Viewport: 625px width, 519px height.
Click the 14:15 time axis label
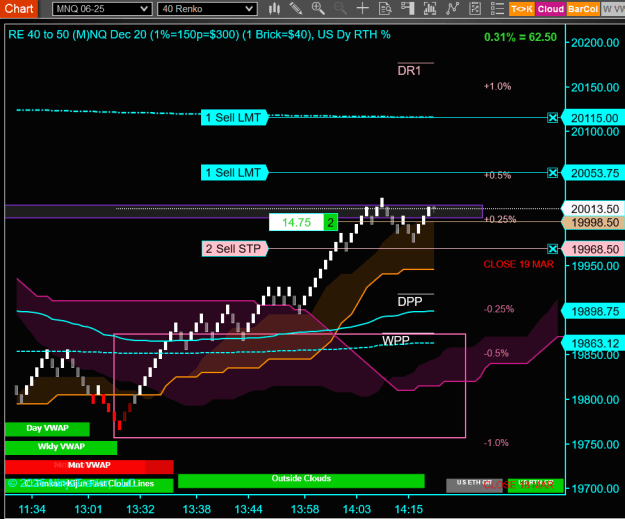click(408, 509)
